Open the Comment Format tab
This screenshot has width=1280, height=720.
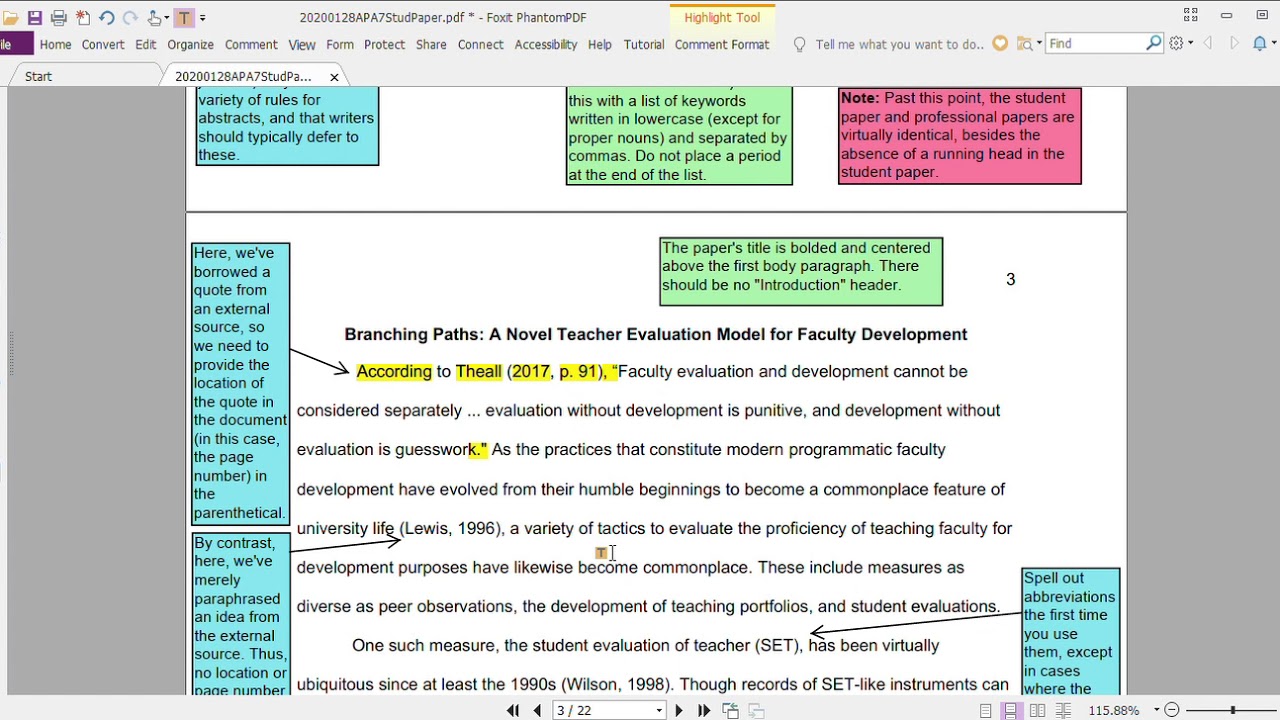pyautogui.click(x=722, y=44)
